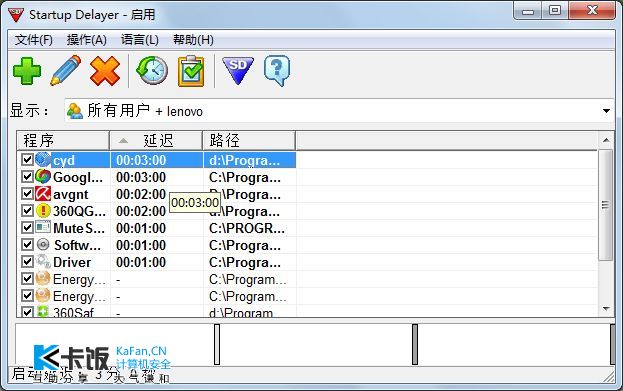The image size is (623, 391).
Task: Click the cyd program icon
Action: pyautogui.click(x=43, y=160)
